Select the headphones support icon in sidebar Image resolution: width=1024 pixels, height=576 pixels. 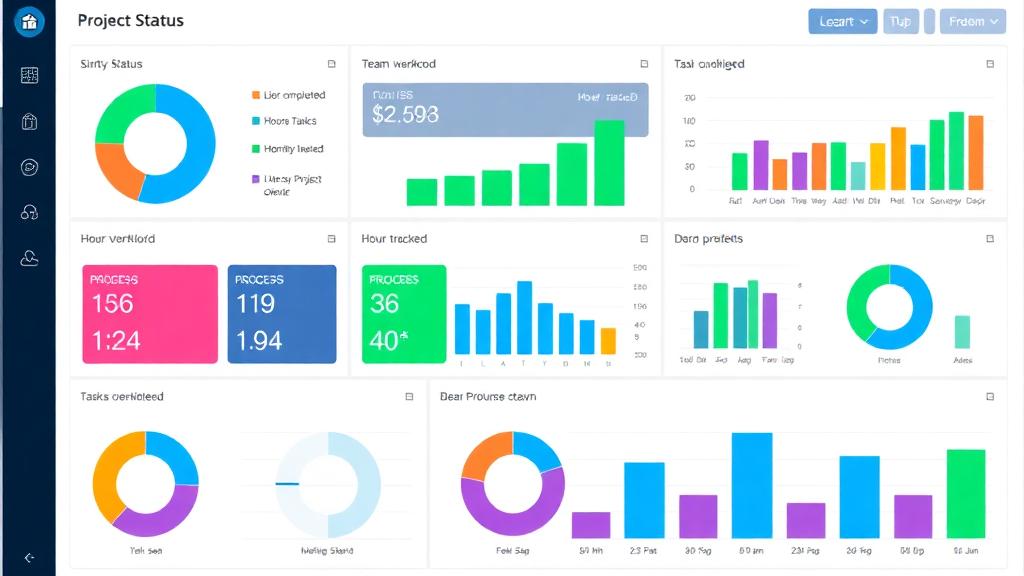[x=29, y=212]
